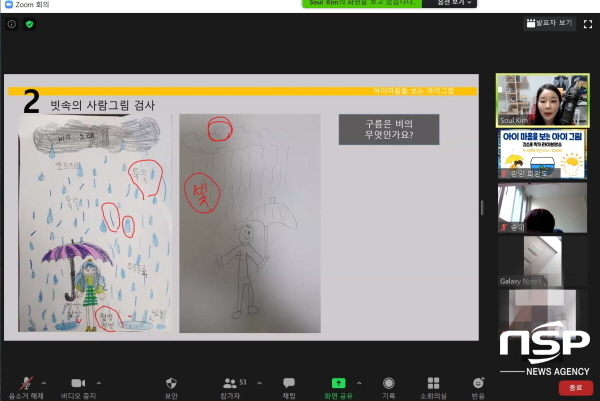Click the Record button
This screenshot has width=600, height=401.
(x=388, y=385)
